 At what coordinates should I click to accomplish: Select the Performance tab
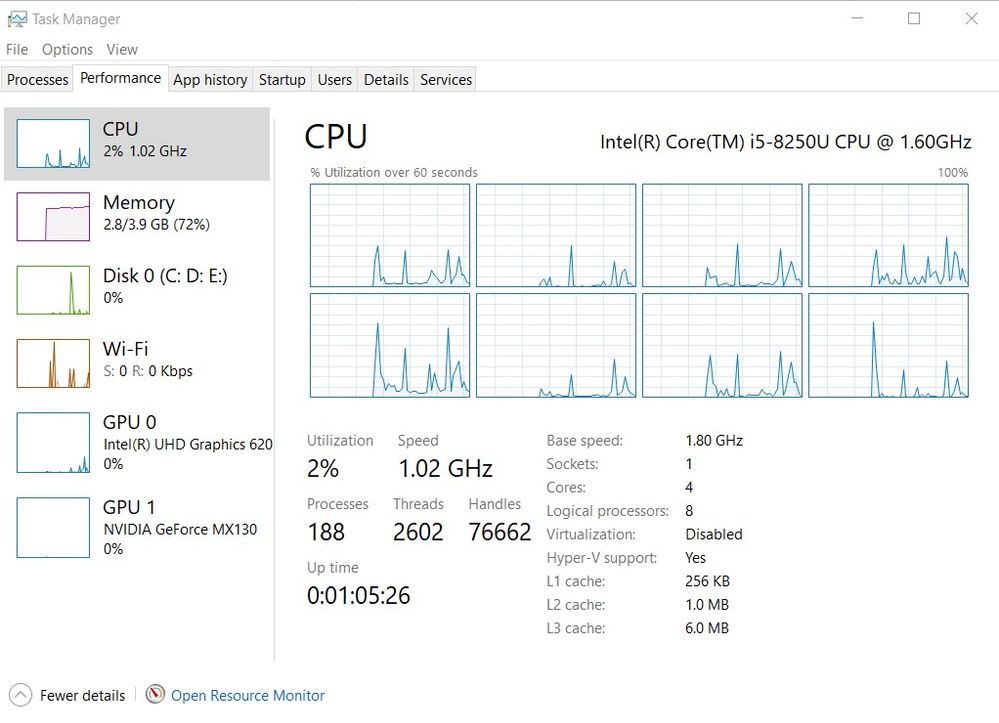tap(120, 78)
